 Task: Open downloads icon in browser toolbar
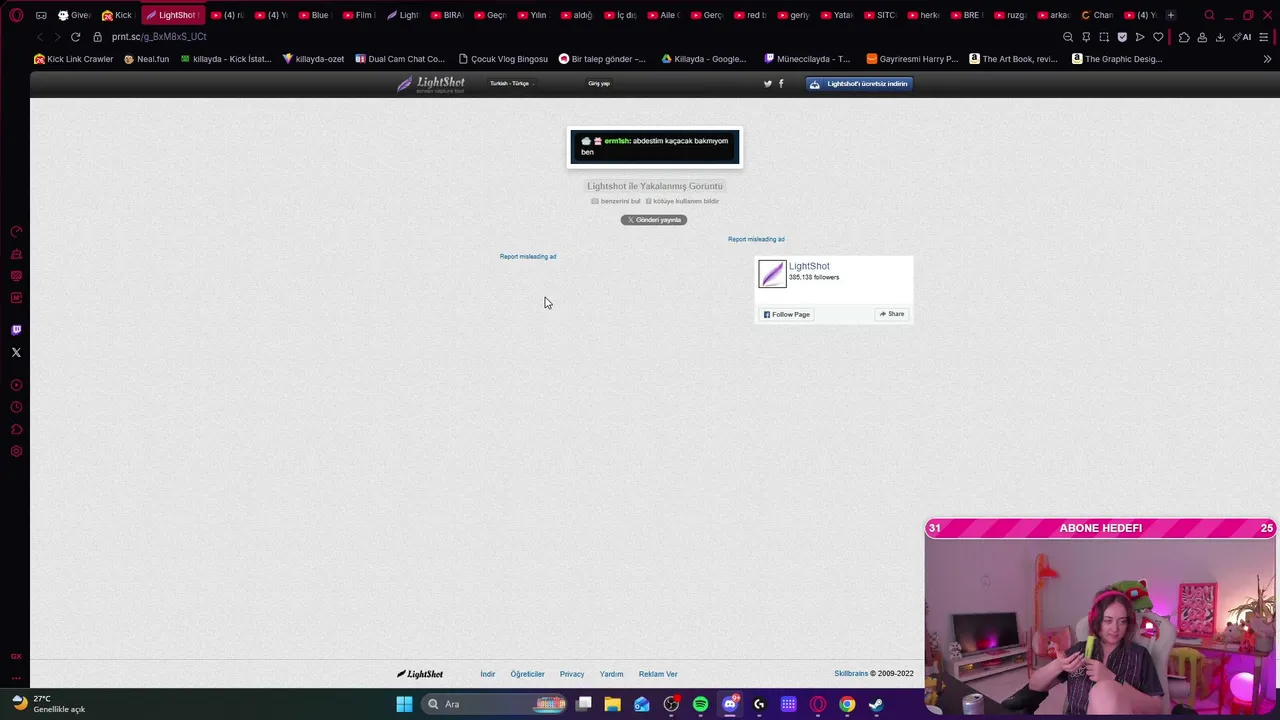[1220, 37]
